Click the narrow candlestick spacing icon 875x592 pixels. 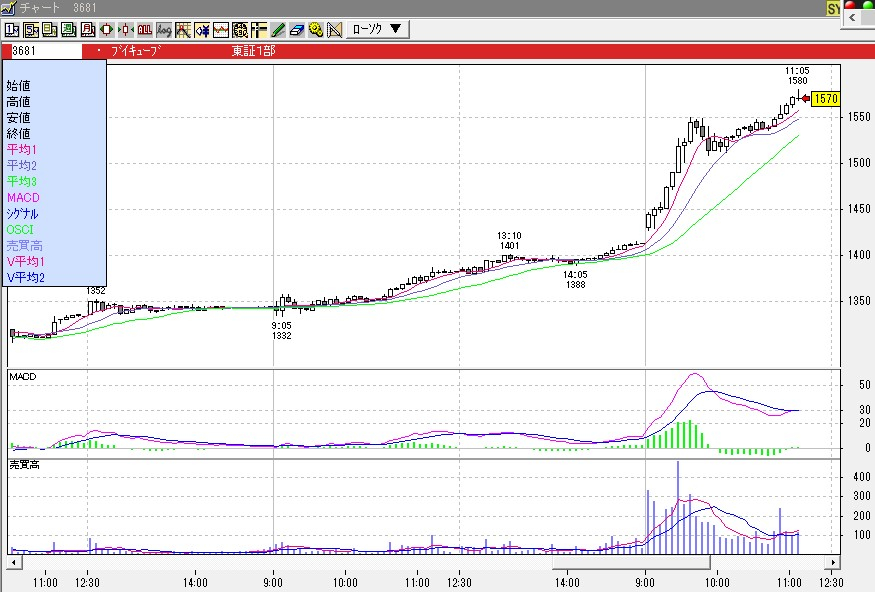pyautogui.click(x=126, y=29)
